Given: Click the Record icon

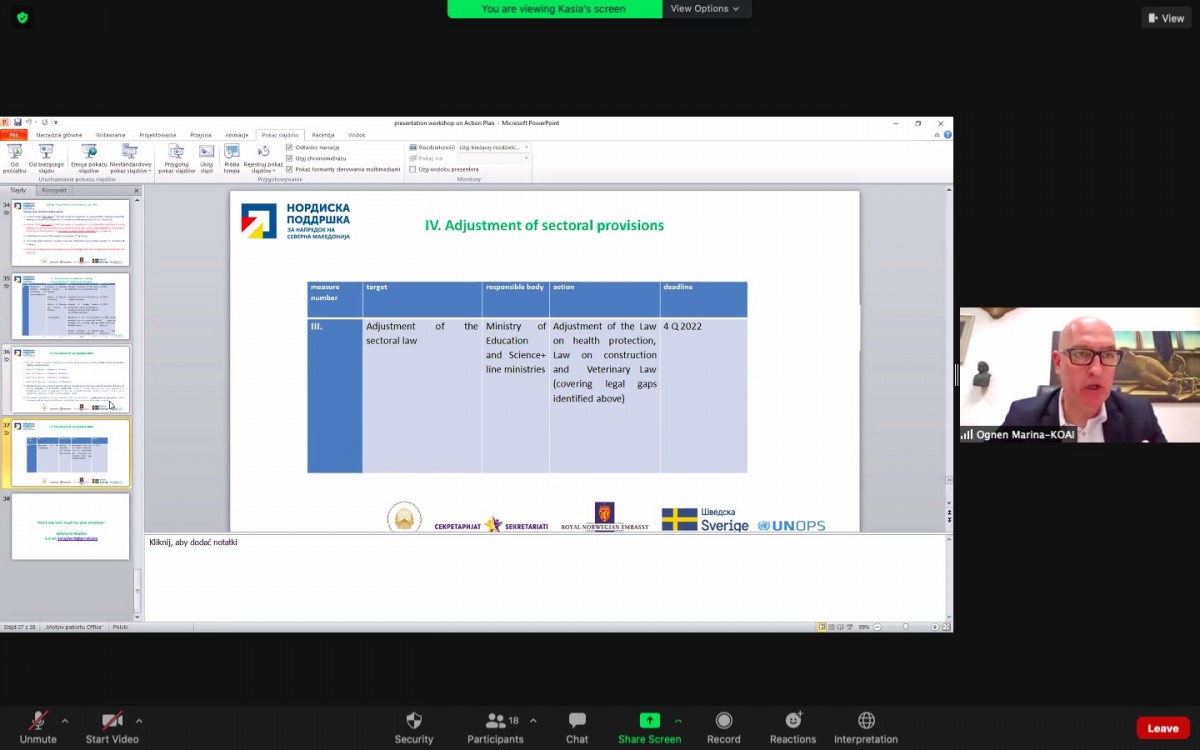Looking at the screenshot, I should point(723,721).
